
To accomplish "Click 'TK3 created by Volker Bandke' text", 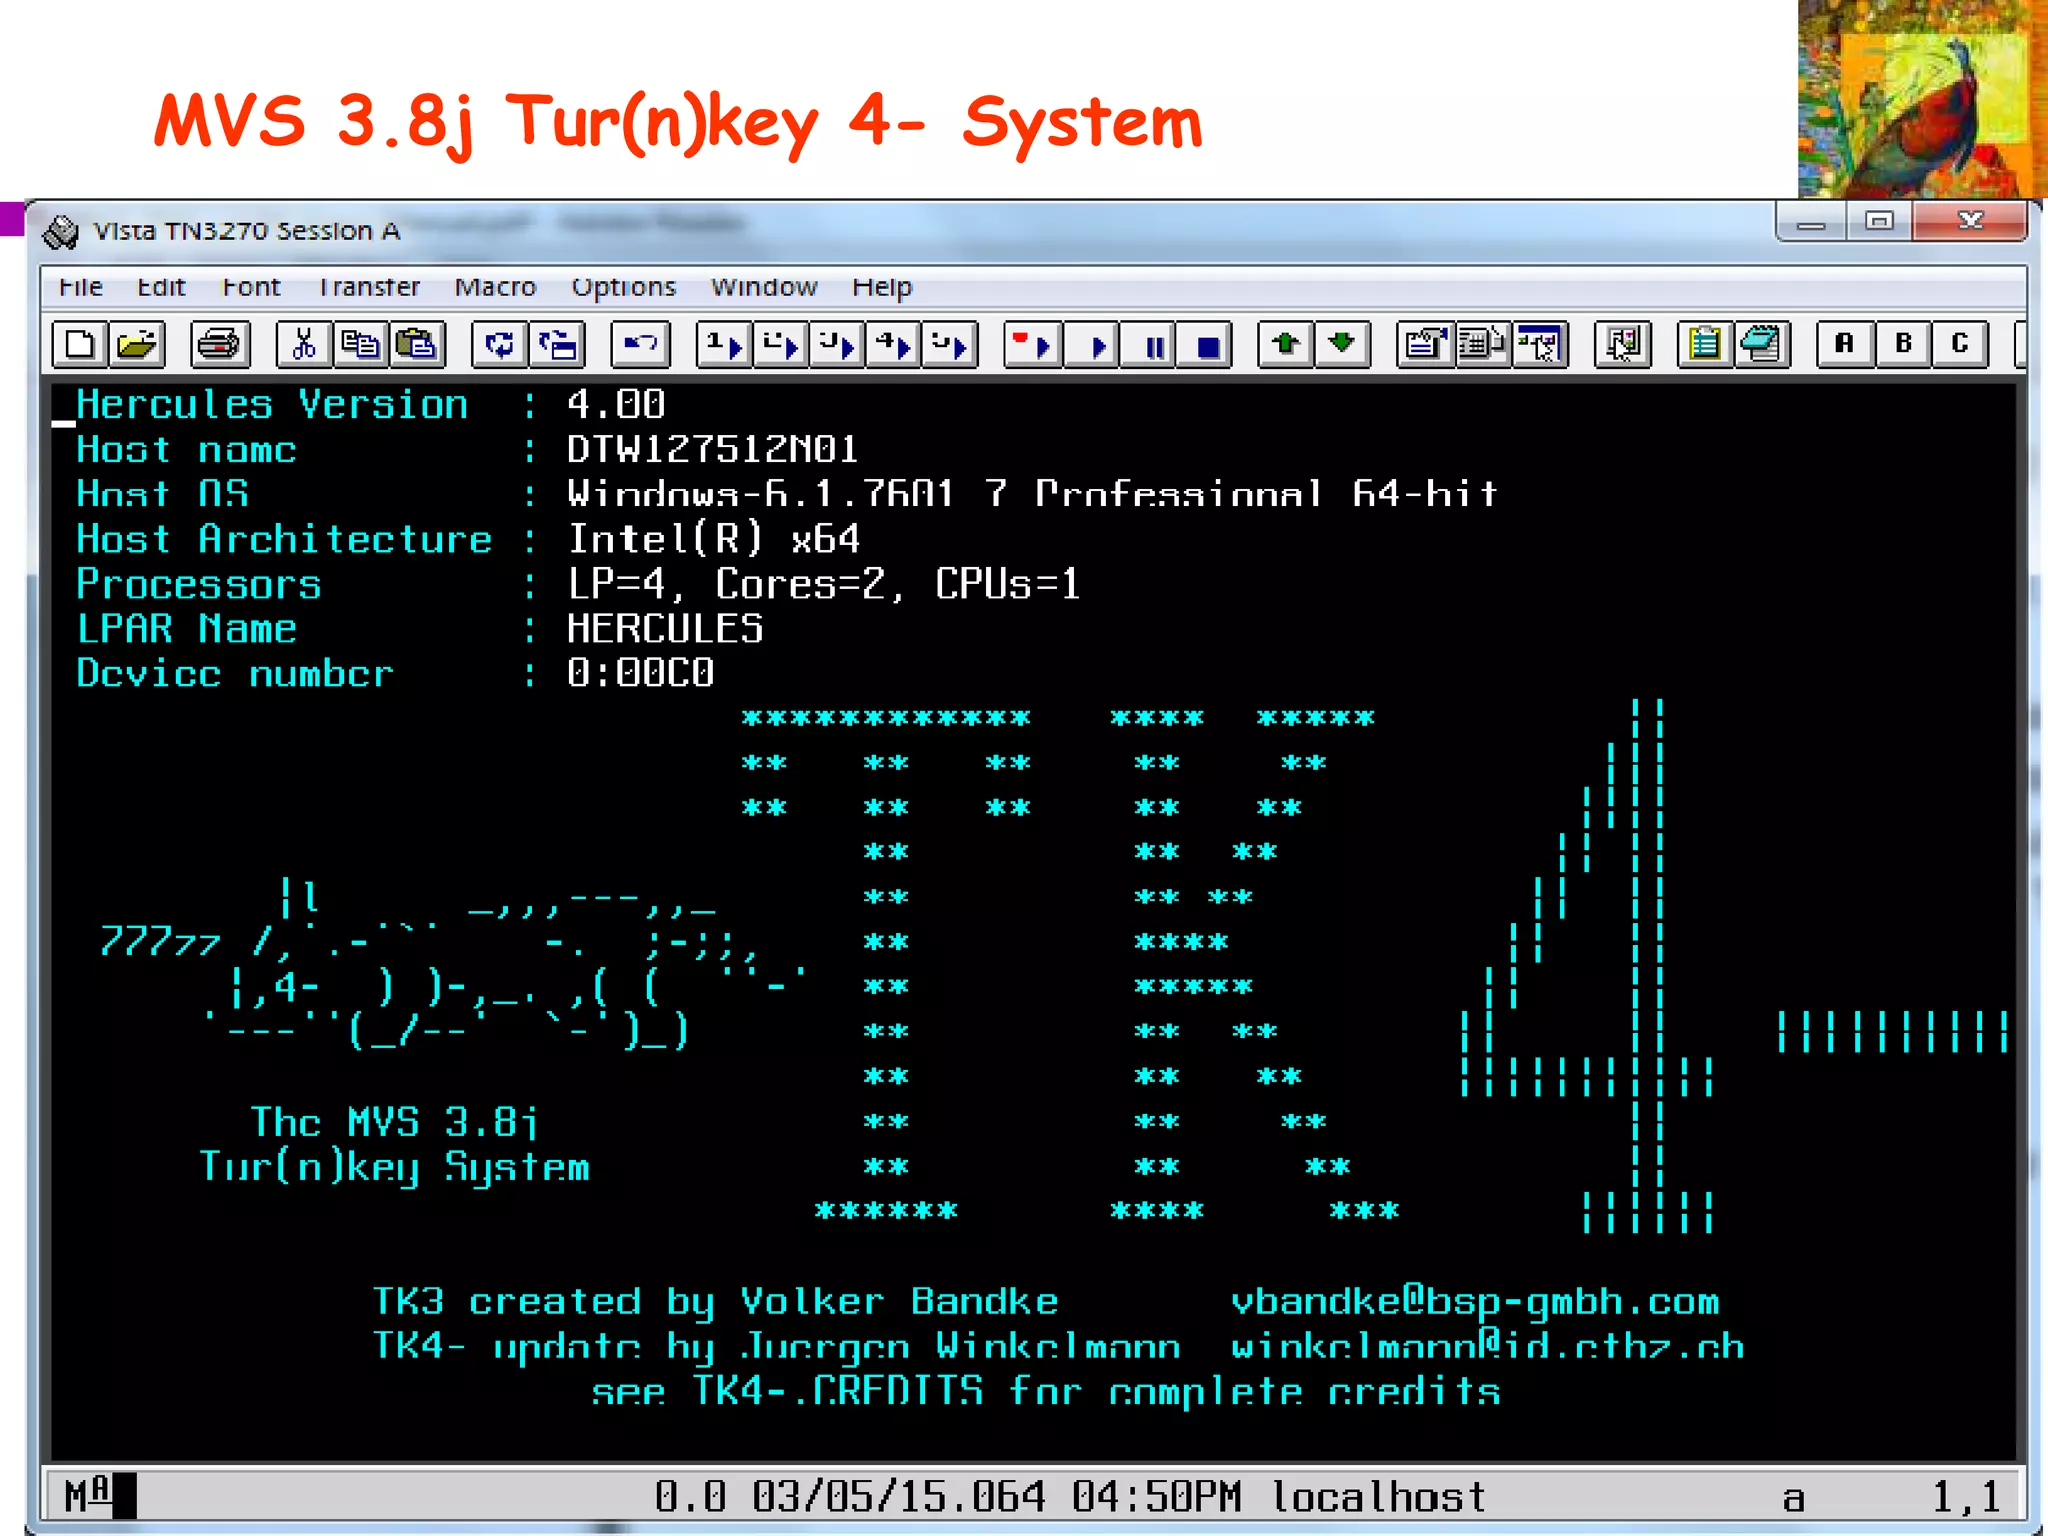I will click(x=715, y=1302).
